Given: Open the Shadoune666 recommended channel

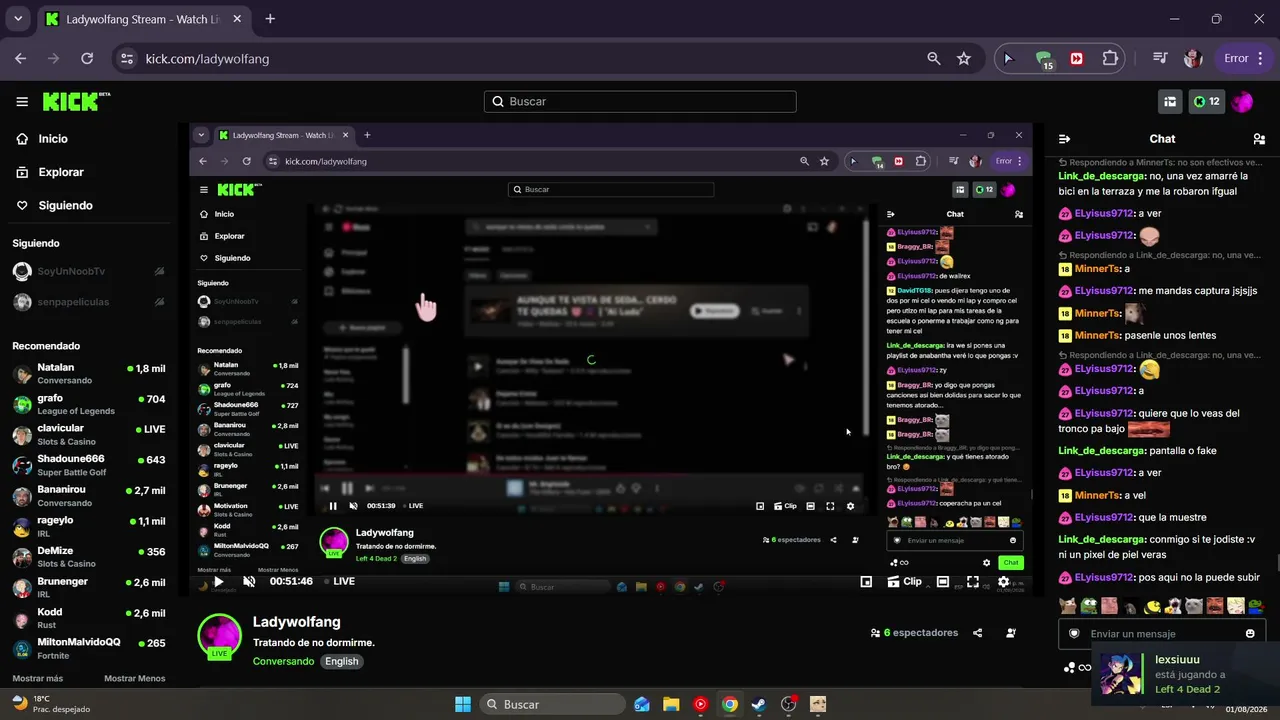Looking at the screenshot, I should [89, 466].
